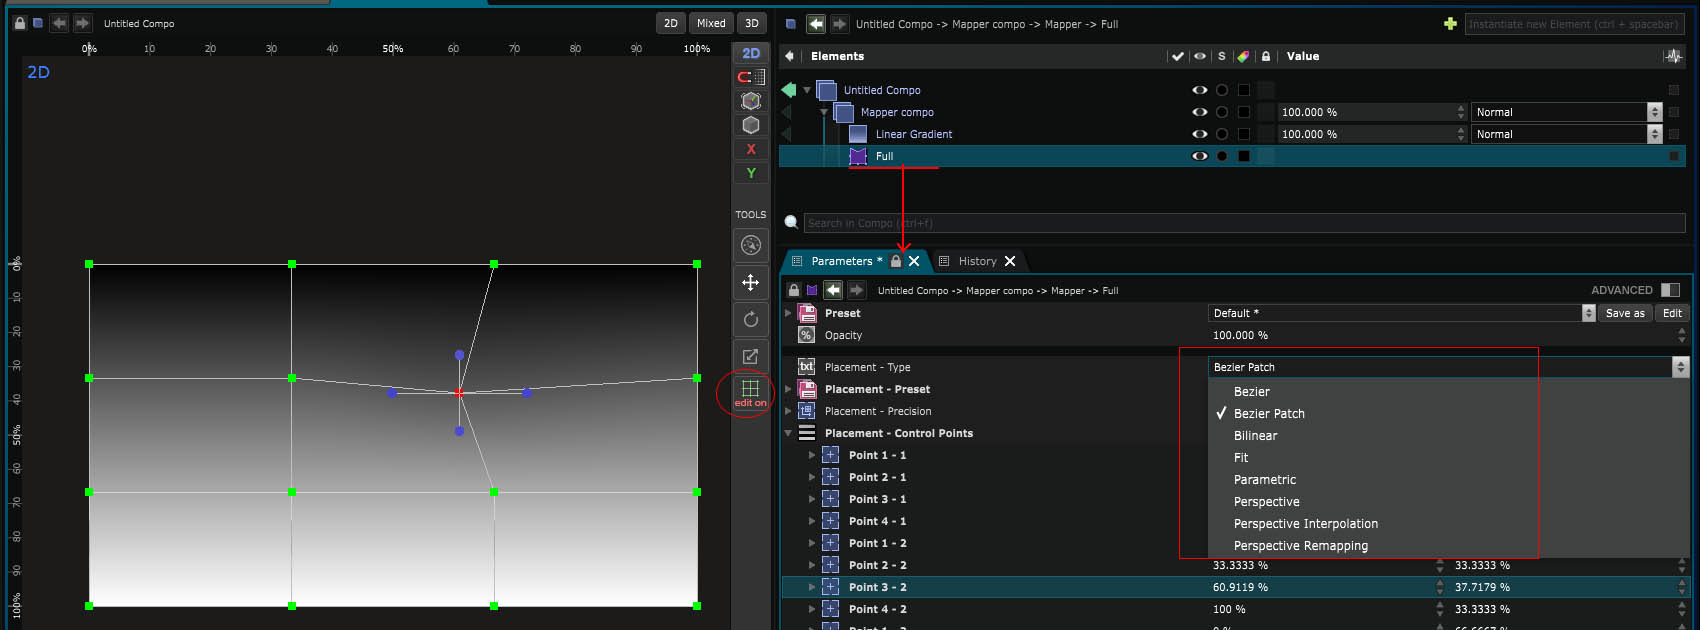The width and height of the screenshot is (1700, 630).
Task: Expand the Point 3 - 2 row
Action: point(812,587)
